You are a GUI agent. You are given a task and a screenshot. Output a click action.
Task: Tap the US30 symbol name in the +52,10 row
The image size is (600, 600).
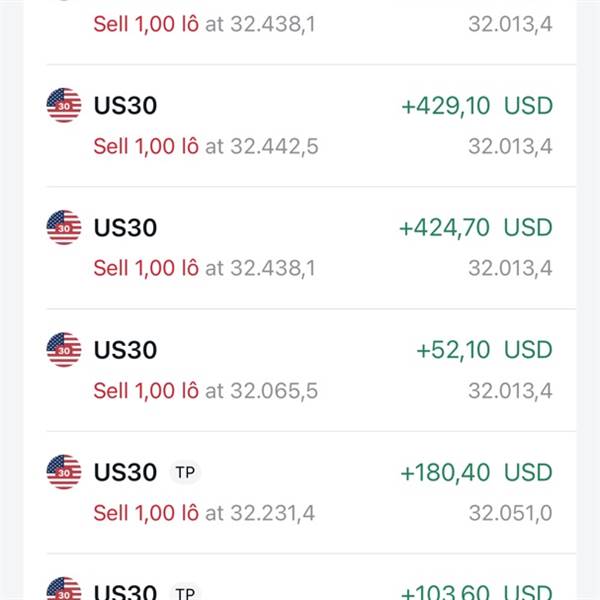[125, 350]
